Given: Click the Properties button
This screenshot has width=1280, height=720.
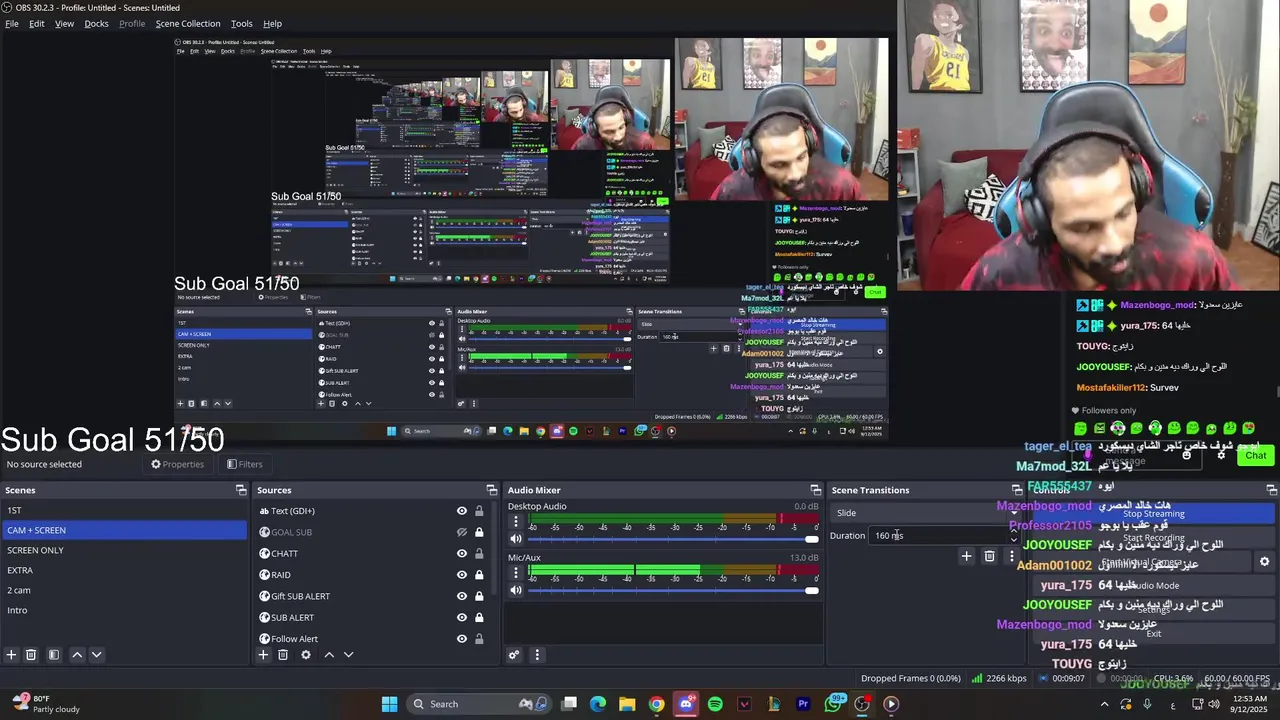Looking at the screenshot, I should pyautogui.click(x=177, y=464).
